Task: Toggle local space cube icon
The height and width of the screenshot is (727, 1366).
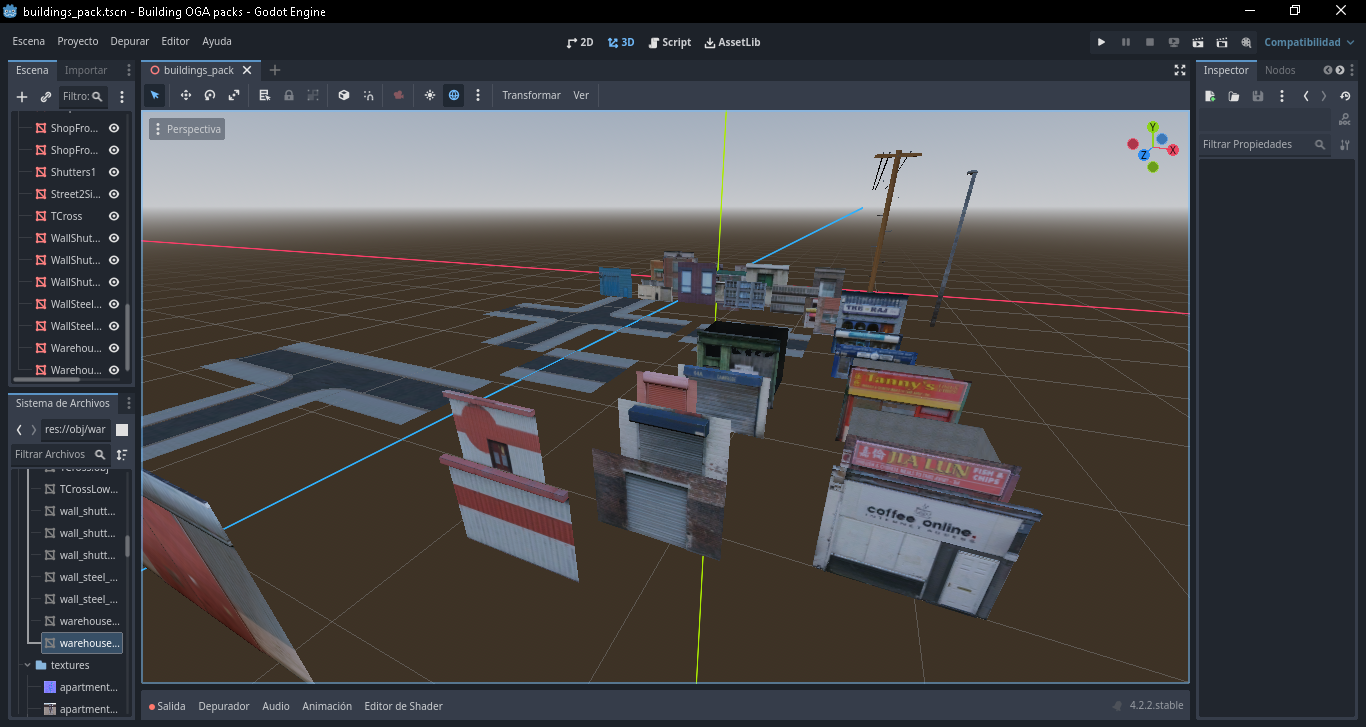Action: (x=344, y=95)
